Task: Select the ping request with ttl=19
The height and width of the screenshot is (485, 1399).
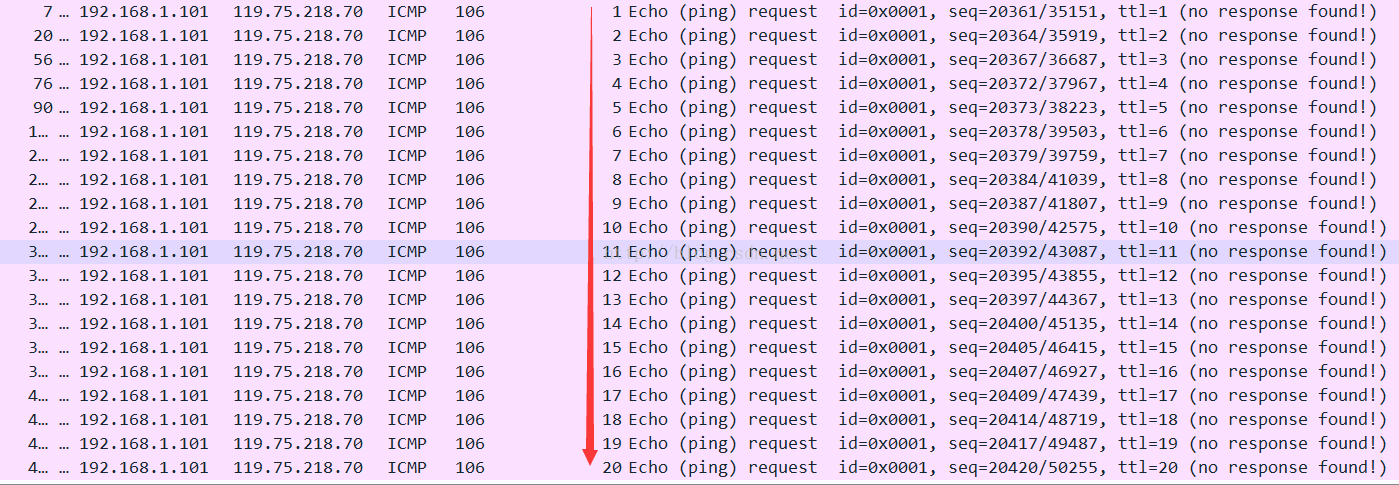Action: pyautogui.click(x=699, y=444)
